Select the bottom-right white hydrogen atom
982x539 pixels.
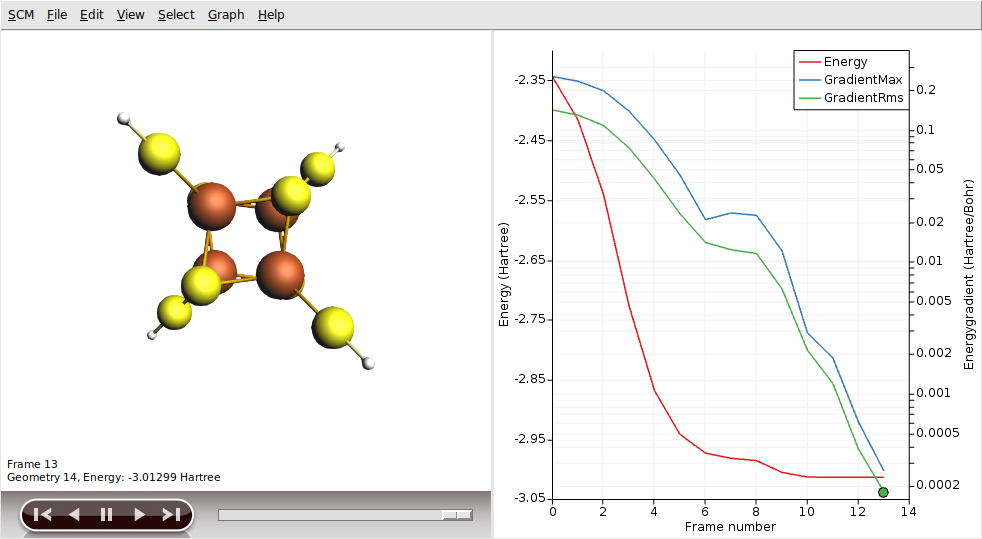[x=369, y=363]
